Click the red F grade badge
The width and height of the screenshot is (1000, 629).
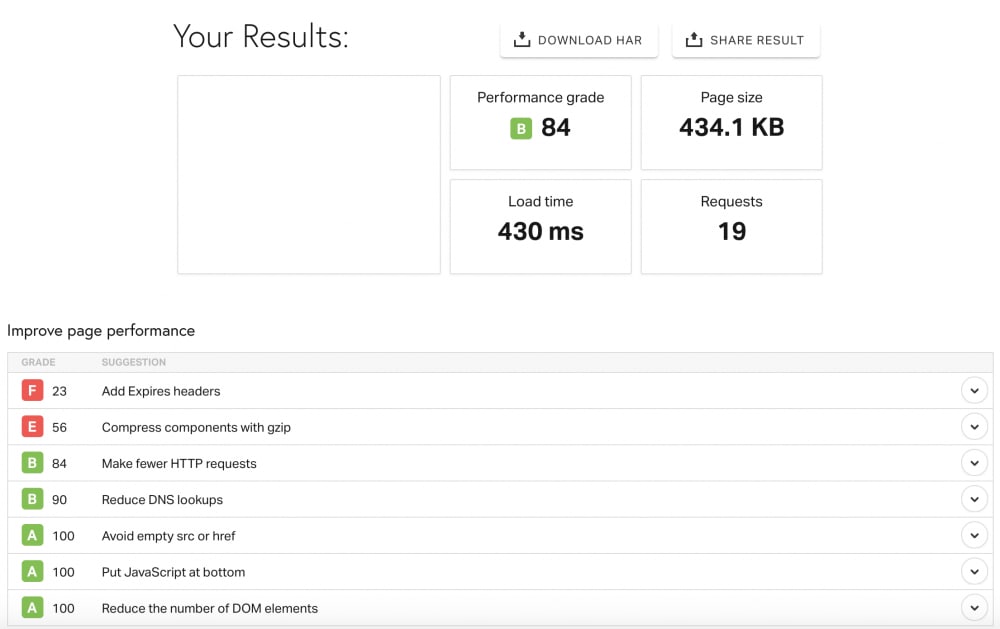click(32, 391)
